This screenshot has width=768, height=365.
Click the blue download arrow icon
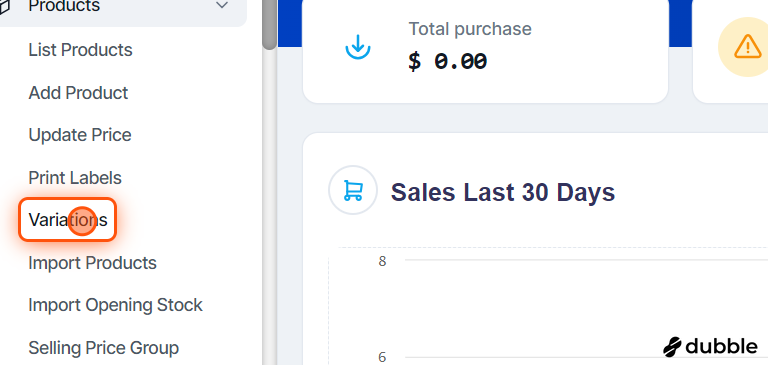pos(358,47)
